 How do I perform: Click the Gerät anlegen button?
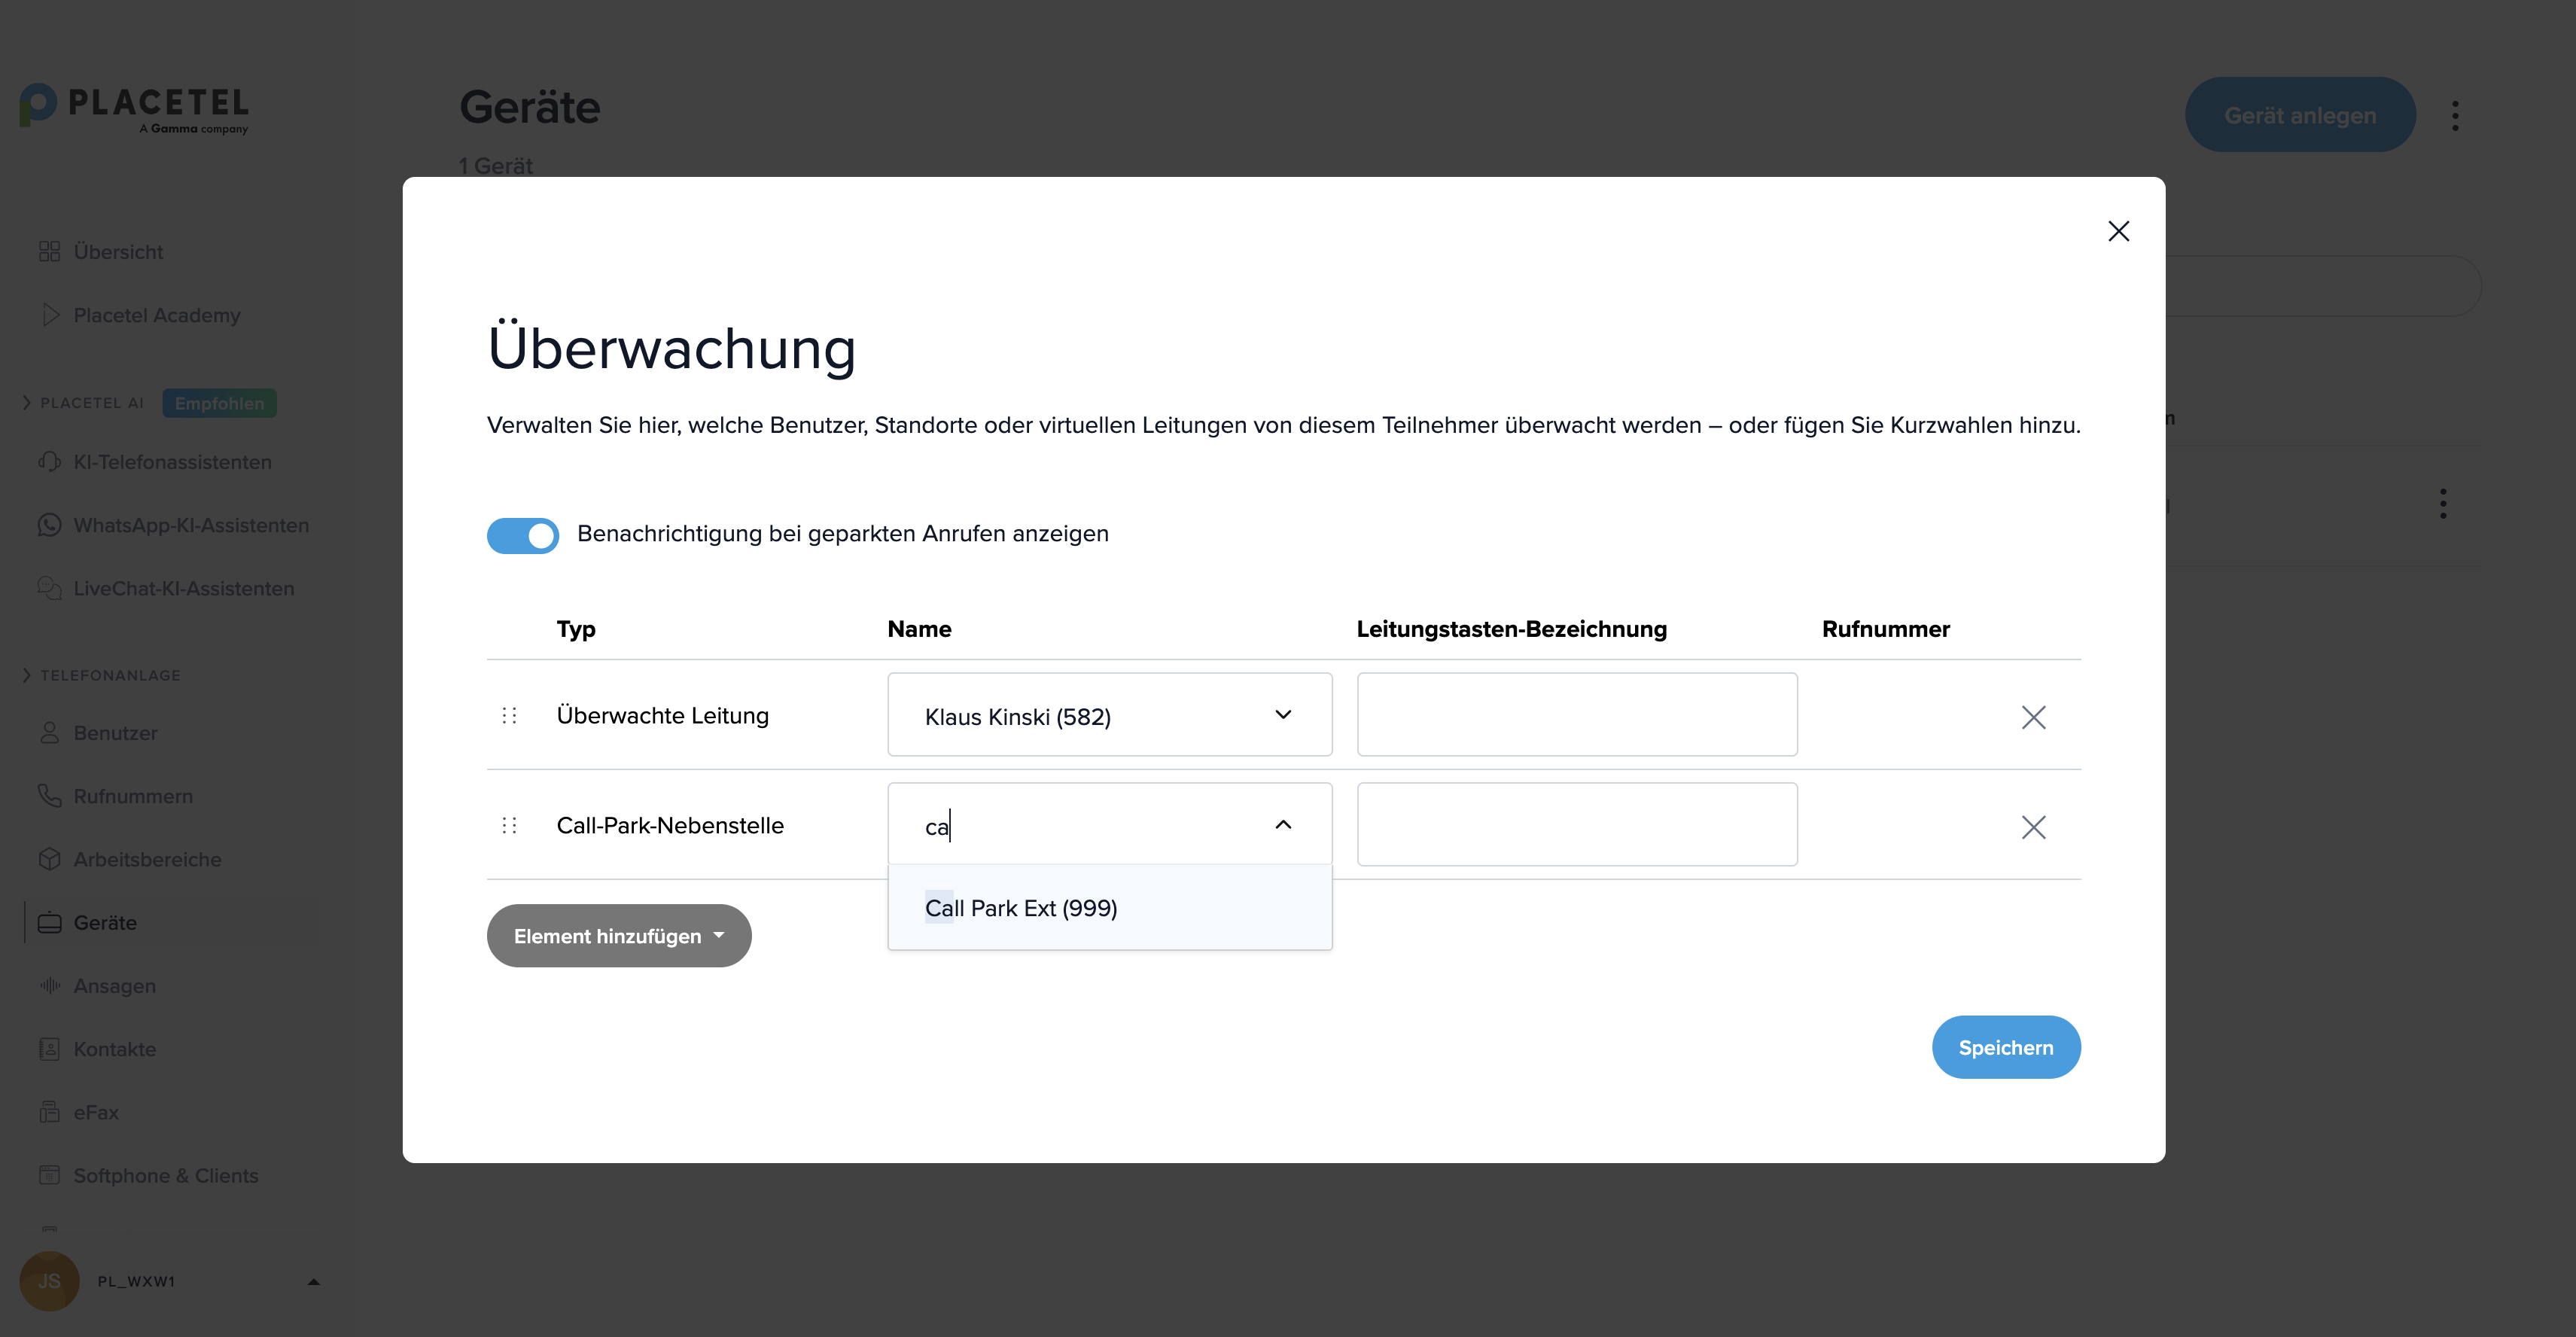tap(2300, 115)
